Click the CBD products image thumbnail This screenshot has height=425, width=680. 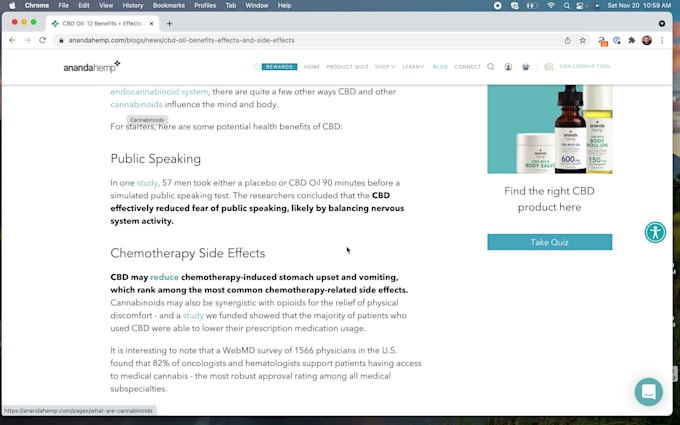(x=549, y=129)
